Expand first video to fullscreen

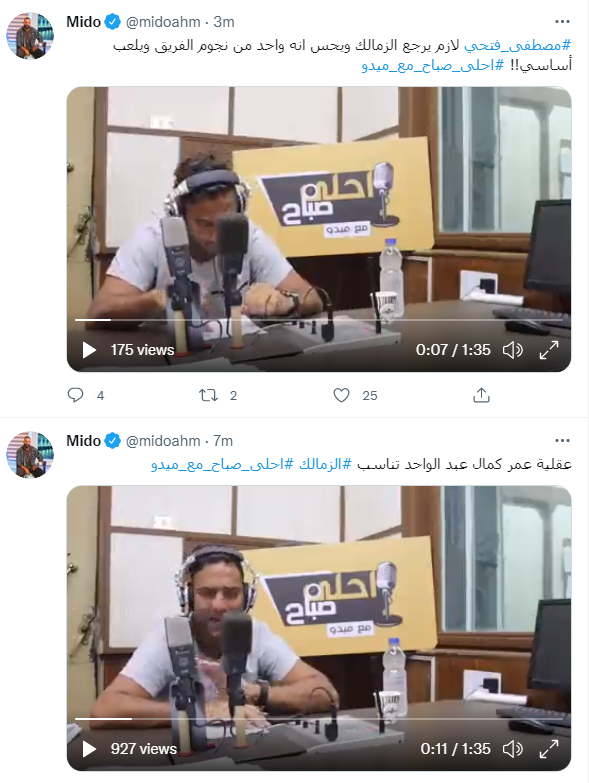(549, 350)
